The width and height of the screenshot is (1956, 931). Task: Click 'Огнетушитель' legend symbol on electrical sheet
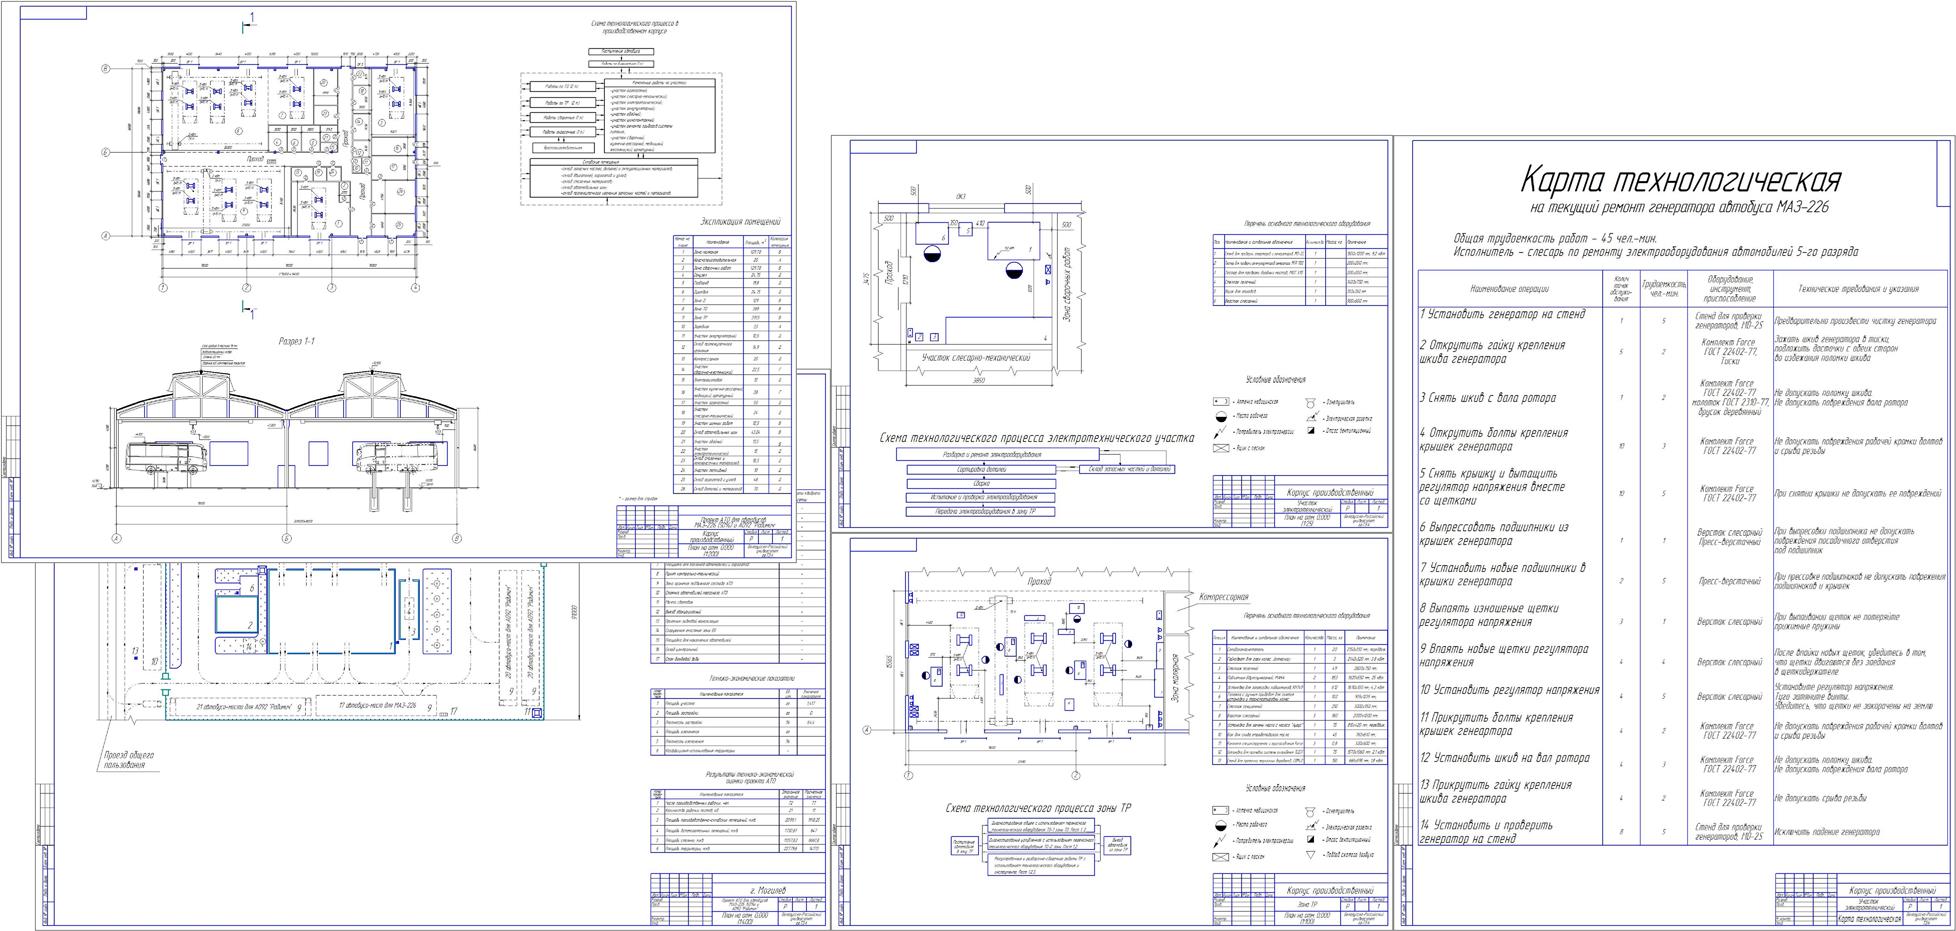click(1312, 402)
